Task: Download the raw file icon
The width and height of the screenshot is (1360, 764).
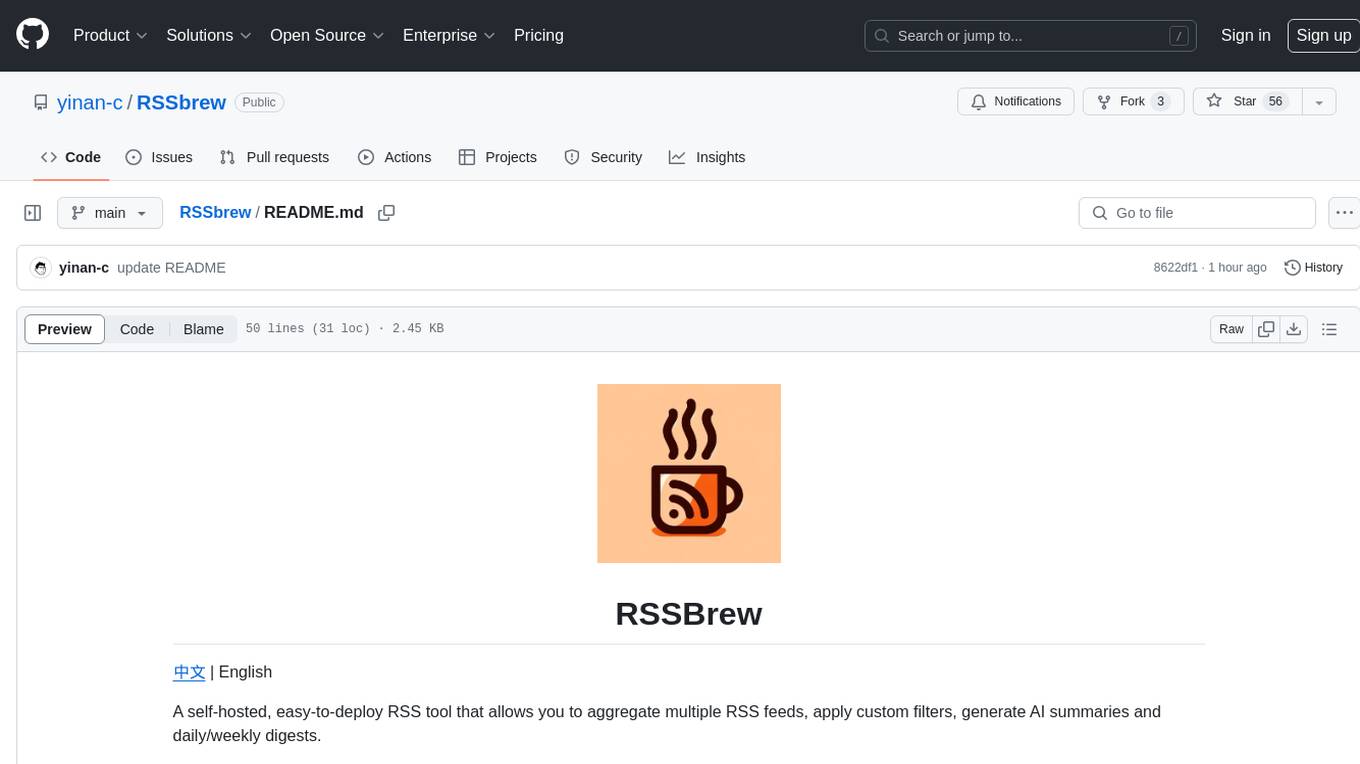Action: [1294, 329]
